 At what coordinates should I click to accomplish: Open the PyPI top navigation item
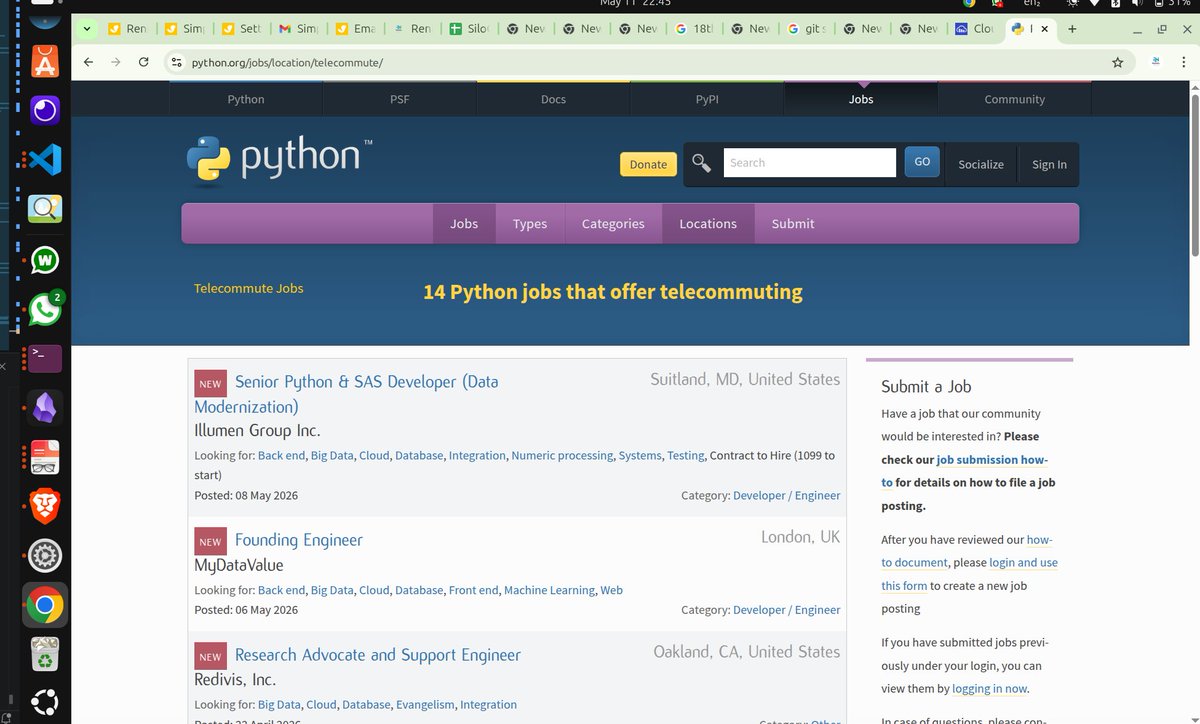(707, 99)
